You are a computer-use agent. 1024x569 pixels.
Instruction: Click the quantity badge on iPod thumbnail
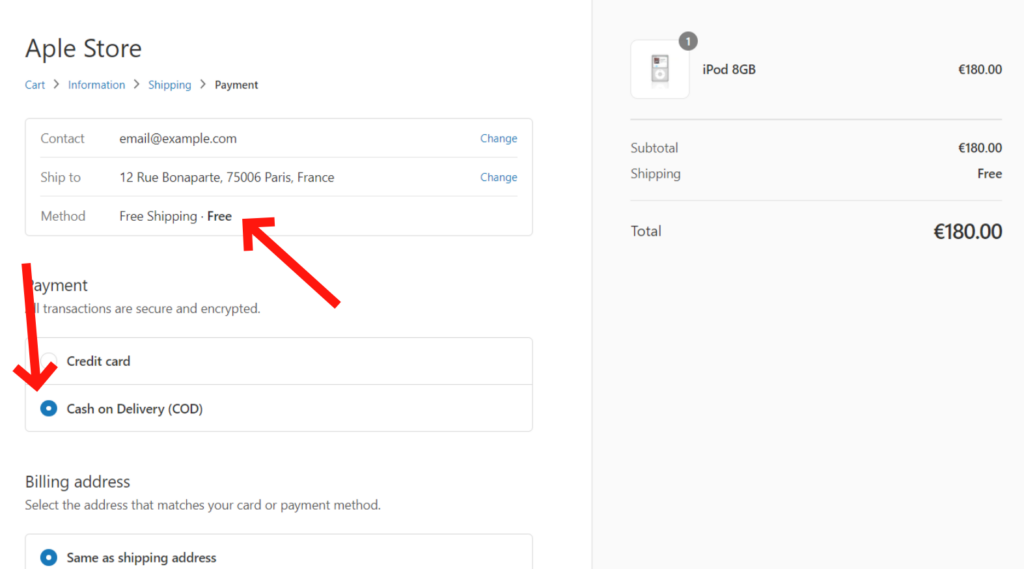click(688, 41)
